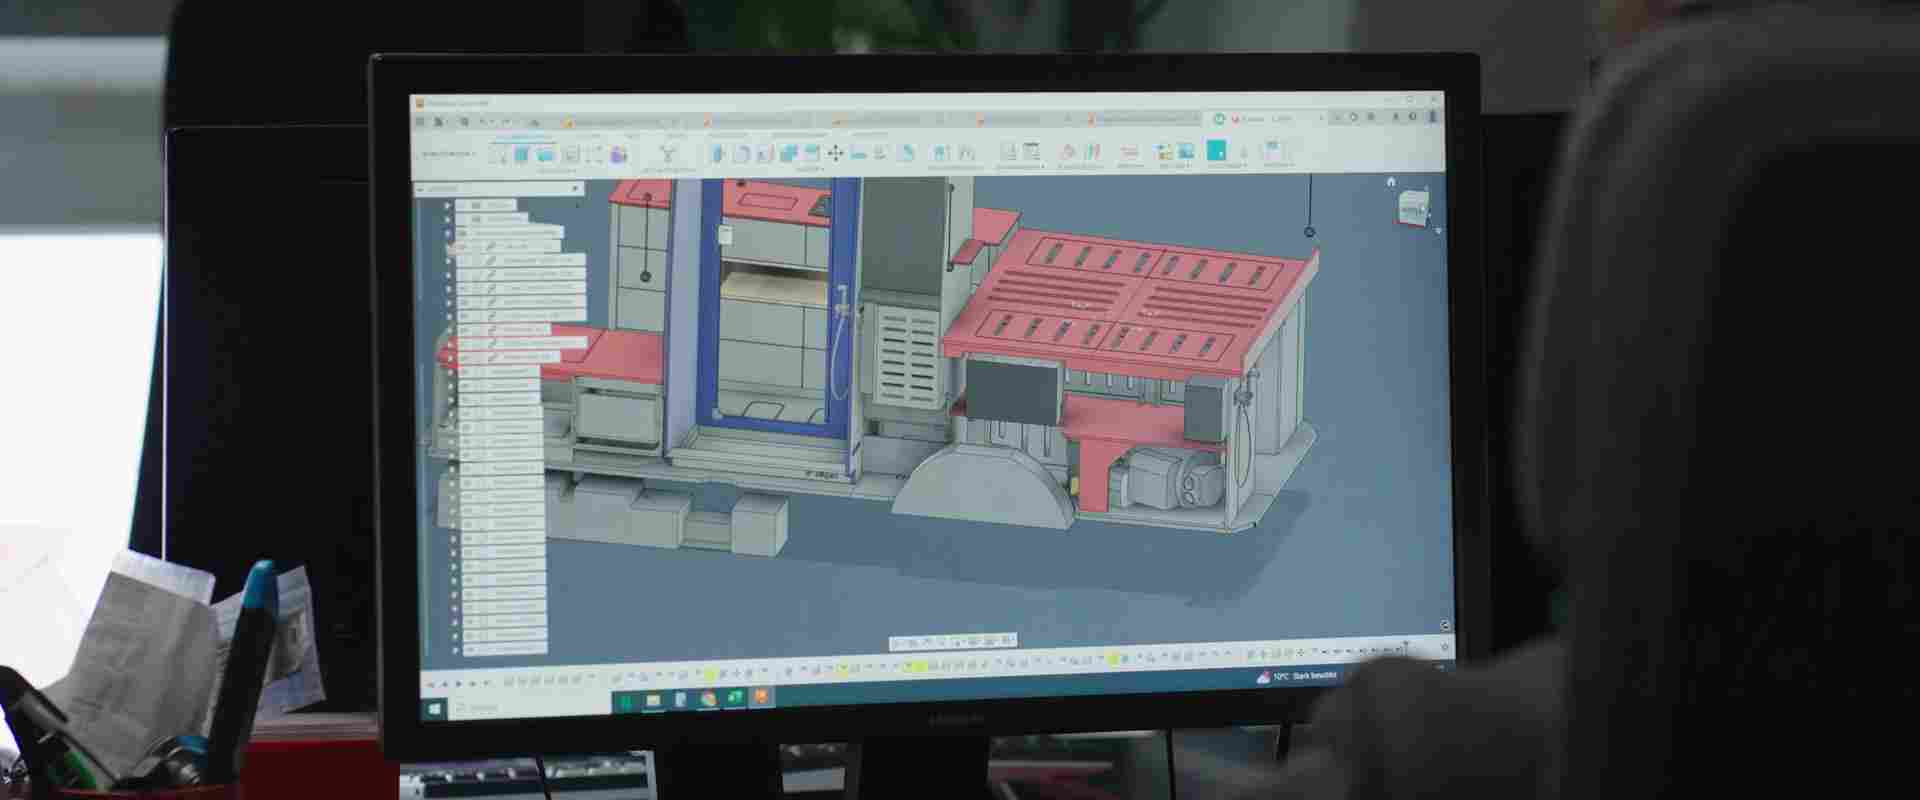Click the green circular status icon
The image size is (1920, 800).
tap(1219, 118)
